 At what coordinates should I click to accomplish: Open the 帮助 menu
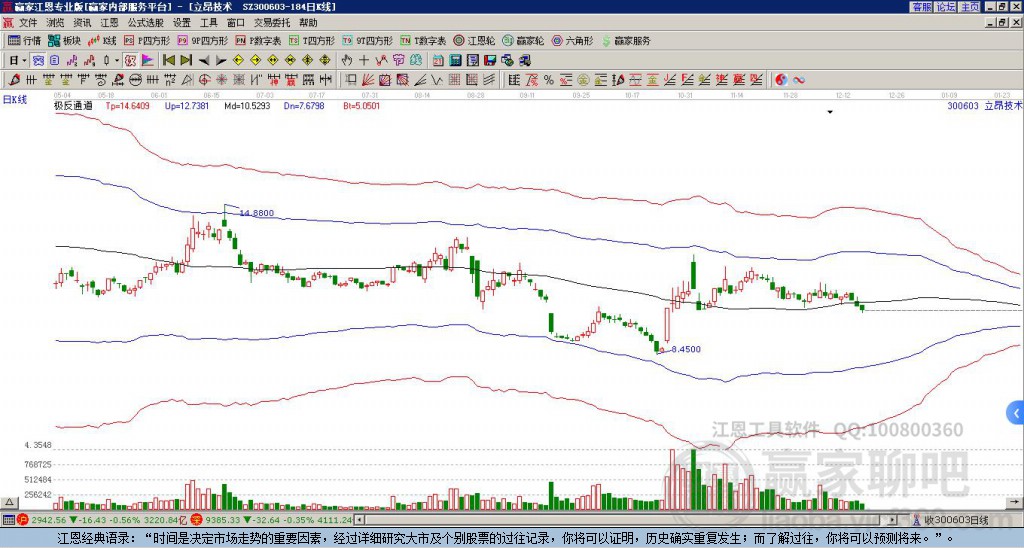click(x=308, y=23)
